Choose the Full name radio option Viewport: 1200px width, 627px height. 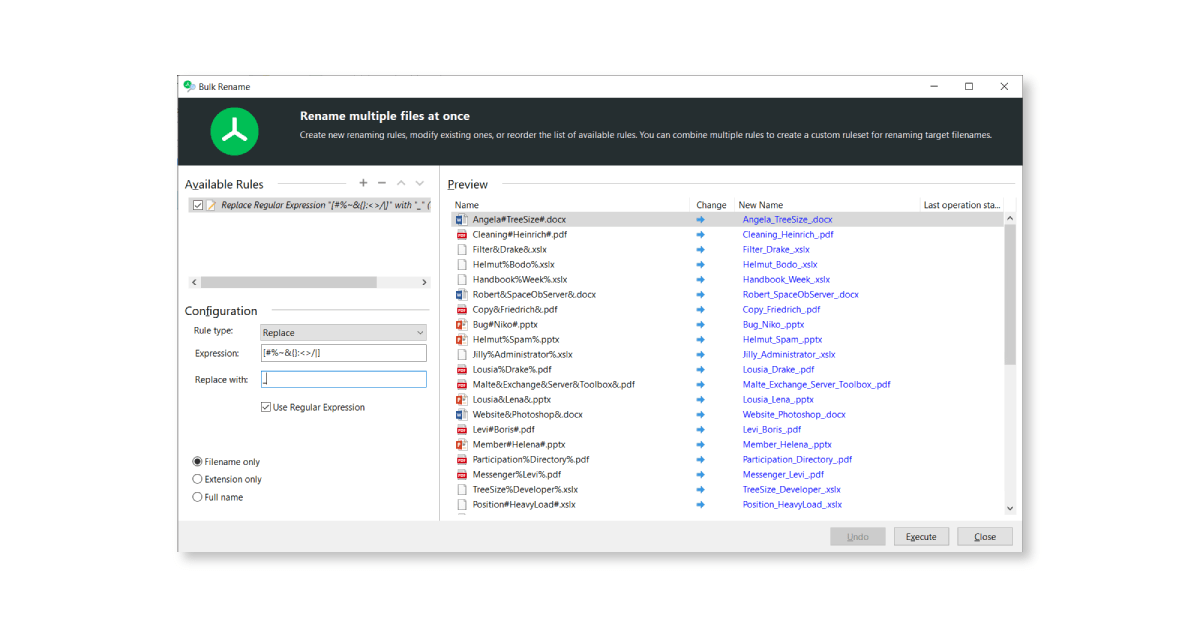tap(197, 497)
